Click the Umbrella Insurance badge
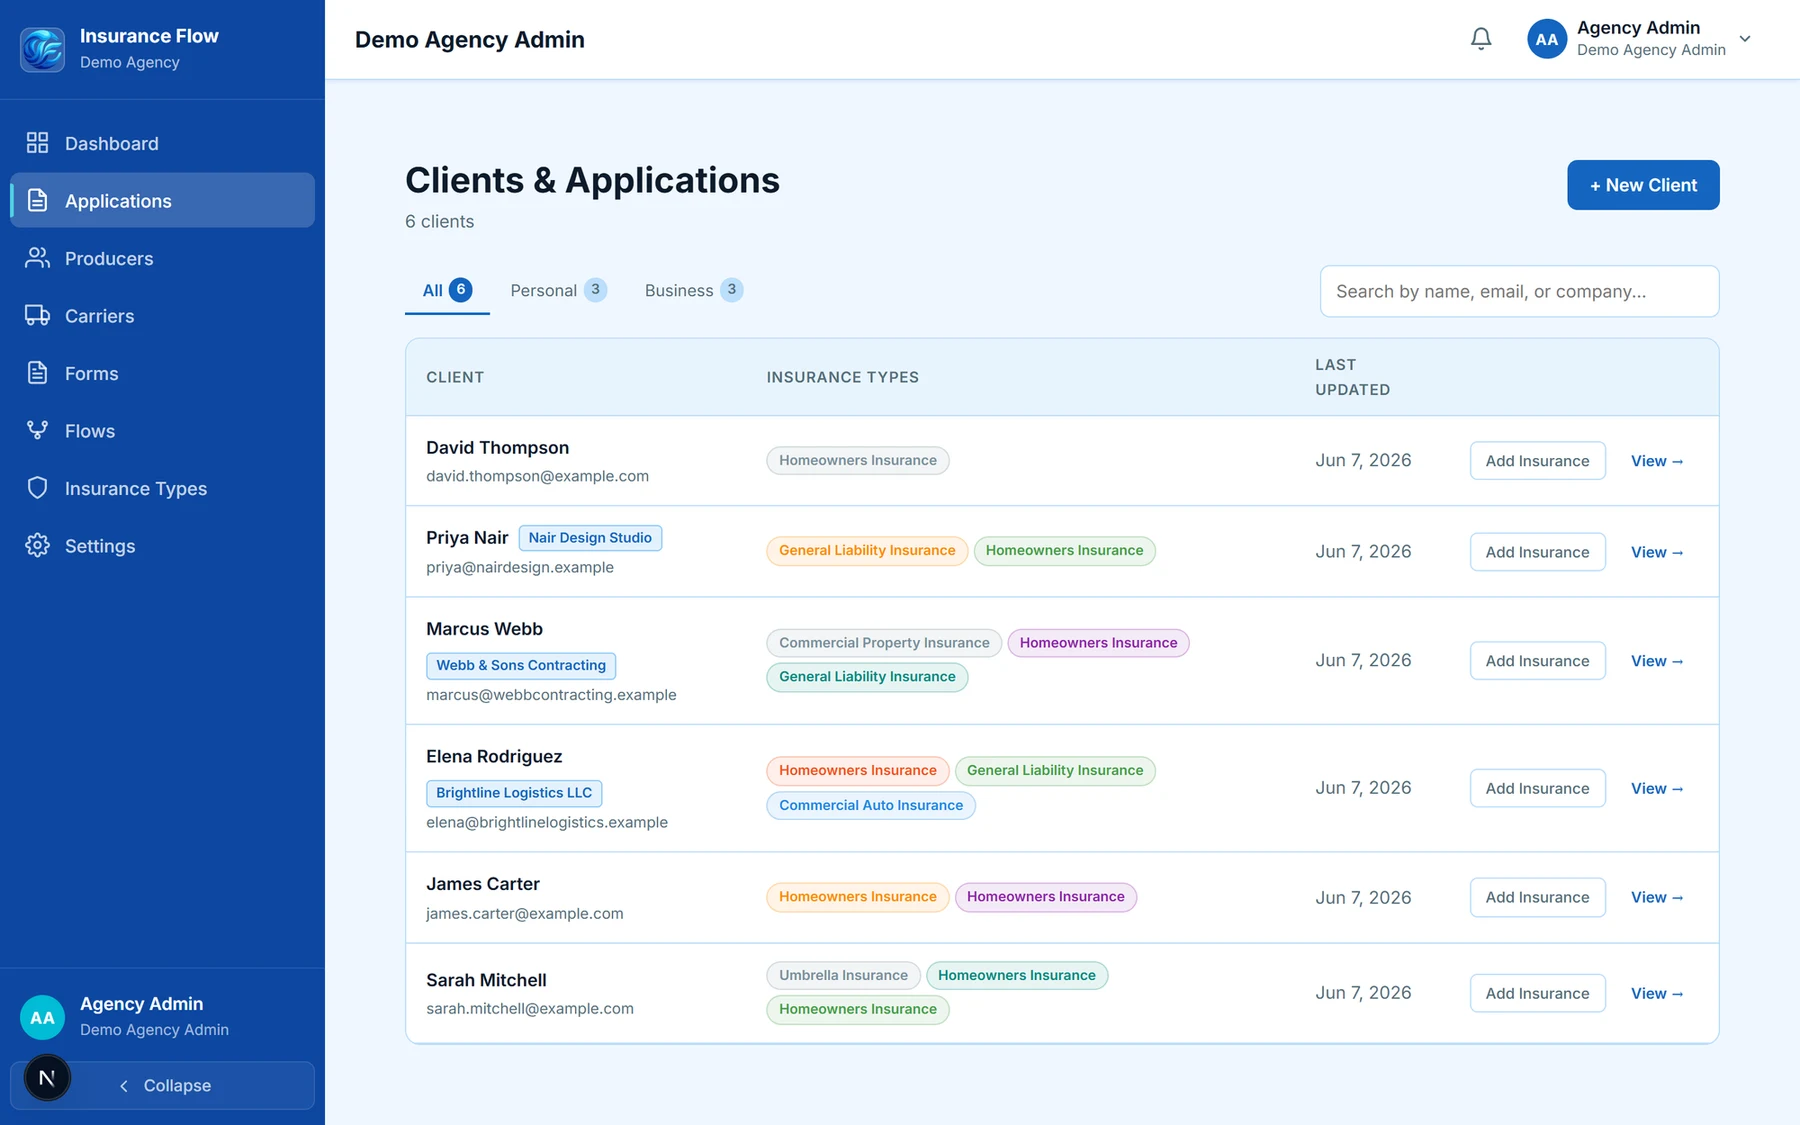Screen dimensions: 1800x1125 (843, 975)
